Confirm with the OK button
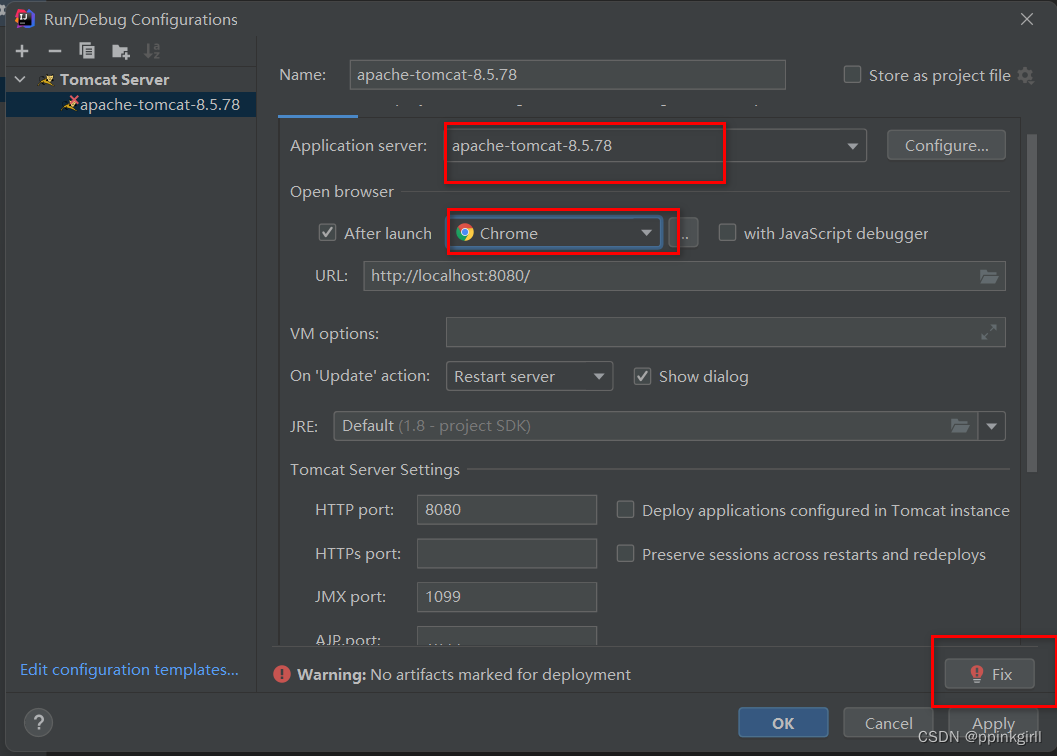 tap(783, 723)
